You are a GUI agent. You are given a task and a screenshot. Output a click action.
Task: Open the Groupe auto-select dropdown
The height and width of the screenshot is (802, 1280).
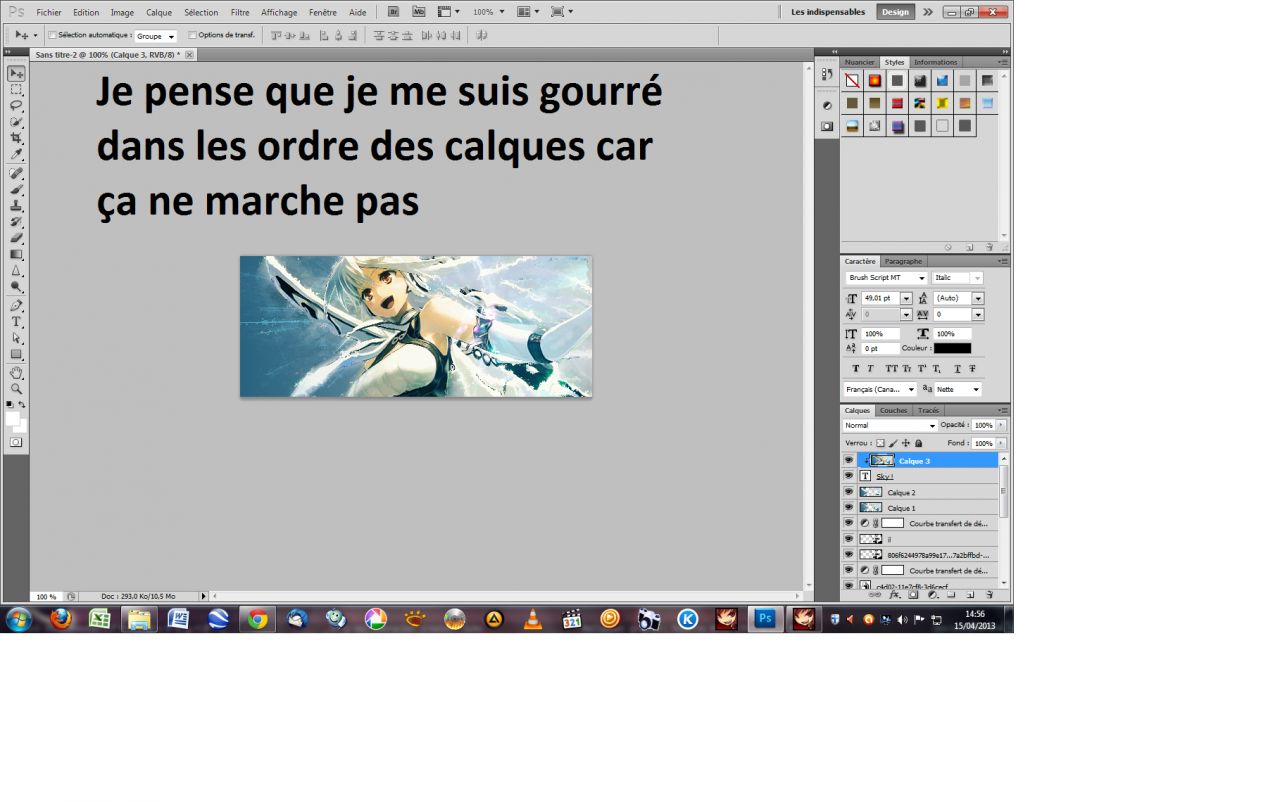tap(156, 36)
